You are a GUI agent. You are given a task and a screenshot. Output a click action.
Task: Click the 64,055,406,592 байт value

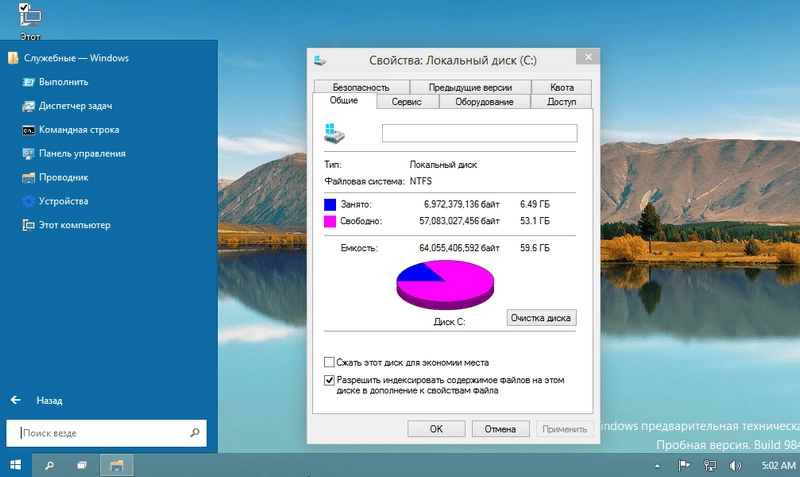coord(459,248)
